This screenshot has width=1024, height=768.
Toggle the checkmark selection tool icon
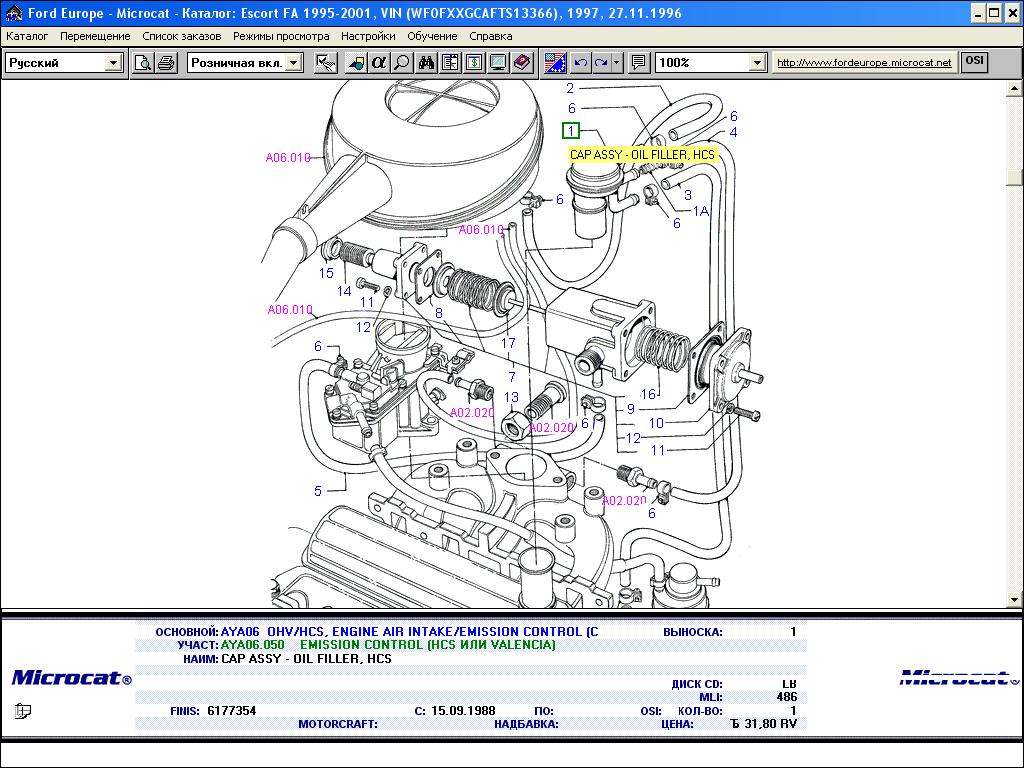[325, 63]
